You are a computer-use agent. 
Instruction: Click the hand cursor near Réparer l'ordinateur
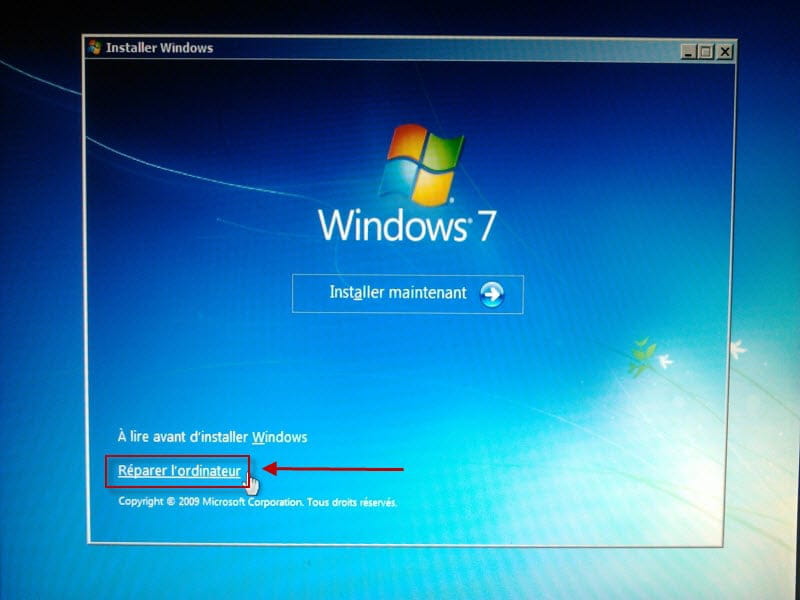[251, 484]
